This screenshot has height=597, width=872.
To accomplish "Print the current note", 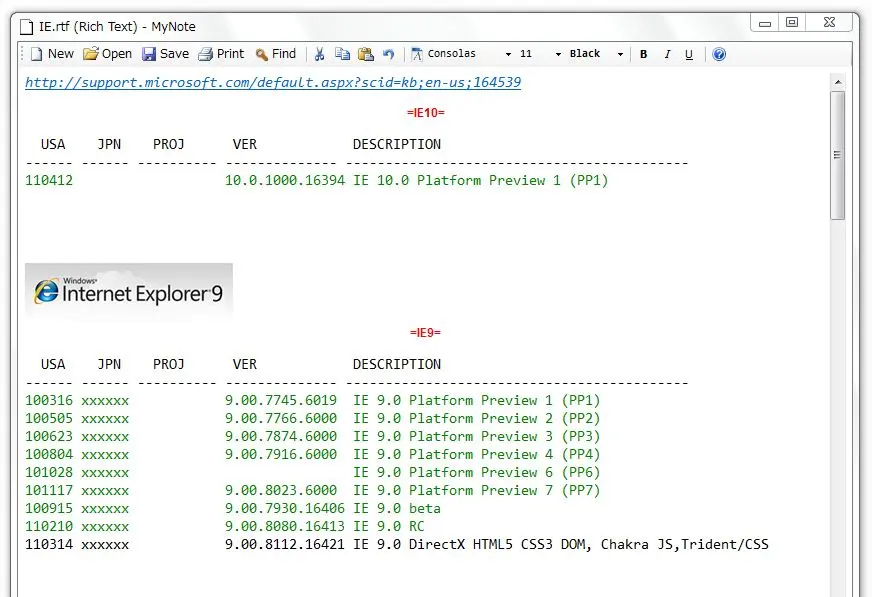I will coord(221,54).
